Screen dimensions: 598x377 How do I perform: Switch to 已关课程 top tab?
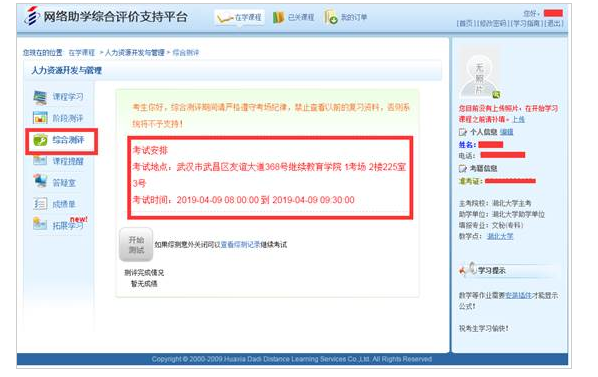[x=293, y=17]
